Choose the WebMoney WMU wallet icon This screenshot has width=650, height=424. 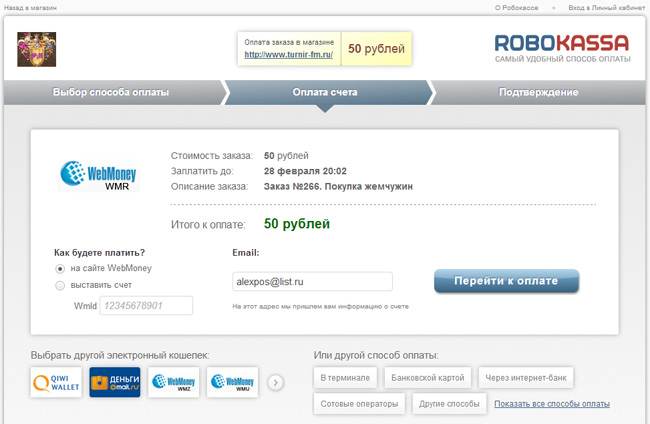(x=233, y=382)
